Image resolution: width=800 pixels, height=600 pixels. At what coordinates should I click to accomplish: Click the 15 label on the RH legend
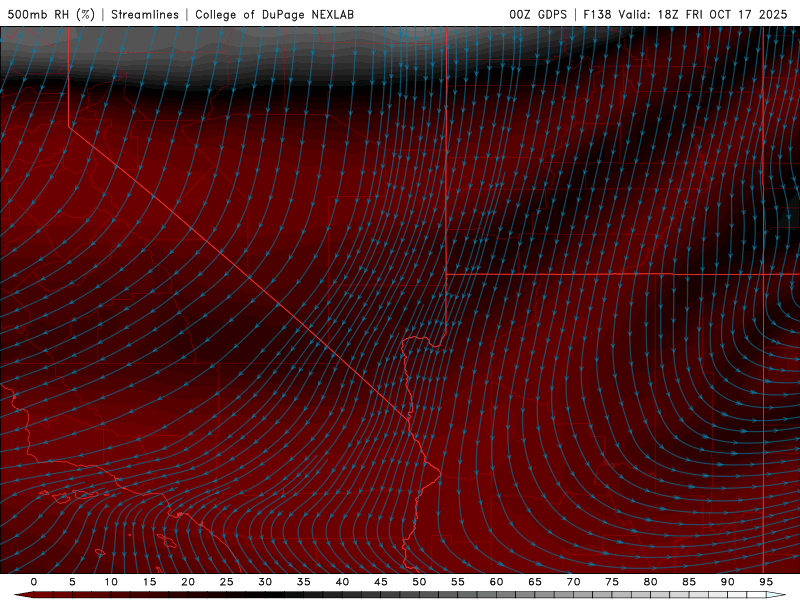point(149,582)
